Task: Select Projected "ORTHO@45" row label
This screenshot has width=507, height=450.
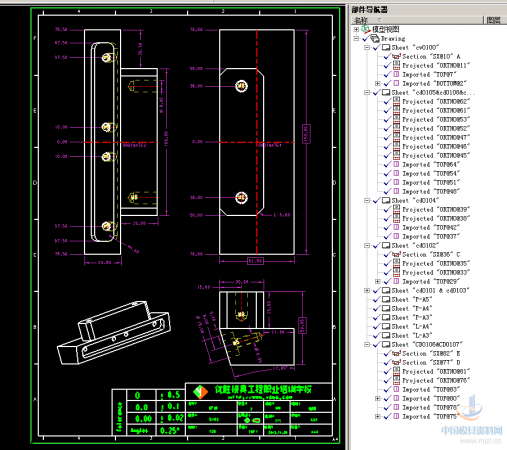Action: [x=436, y=155]
